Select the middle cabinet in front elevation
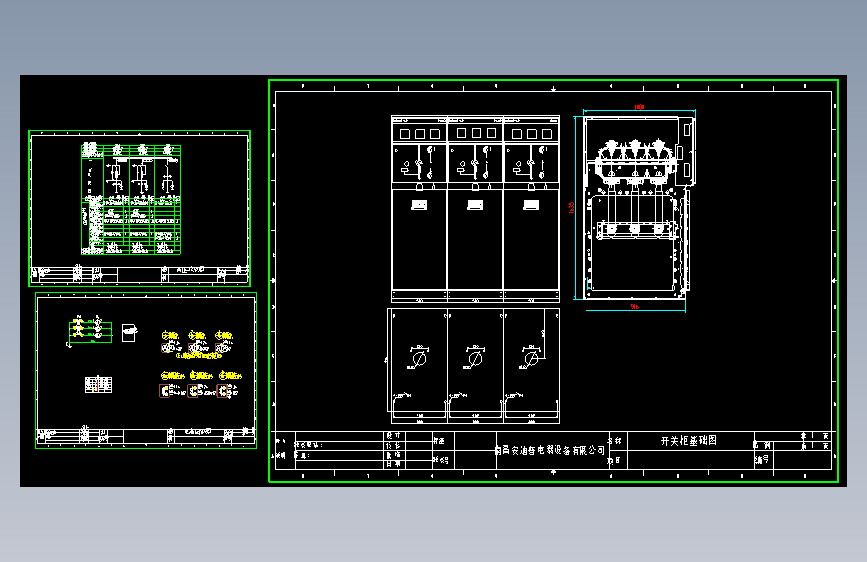867x562 pixels. (475, 209)
